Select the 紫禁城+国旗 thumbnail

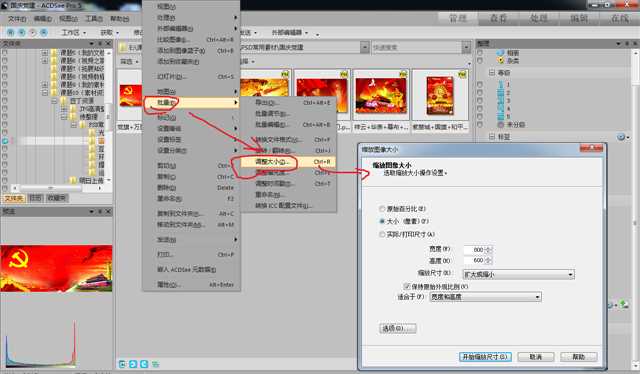click(440, 96)
